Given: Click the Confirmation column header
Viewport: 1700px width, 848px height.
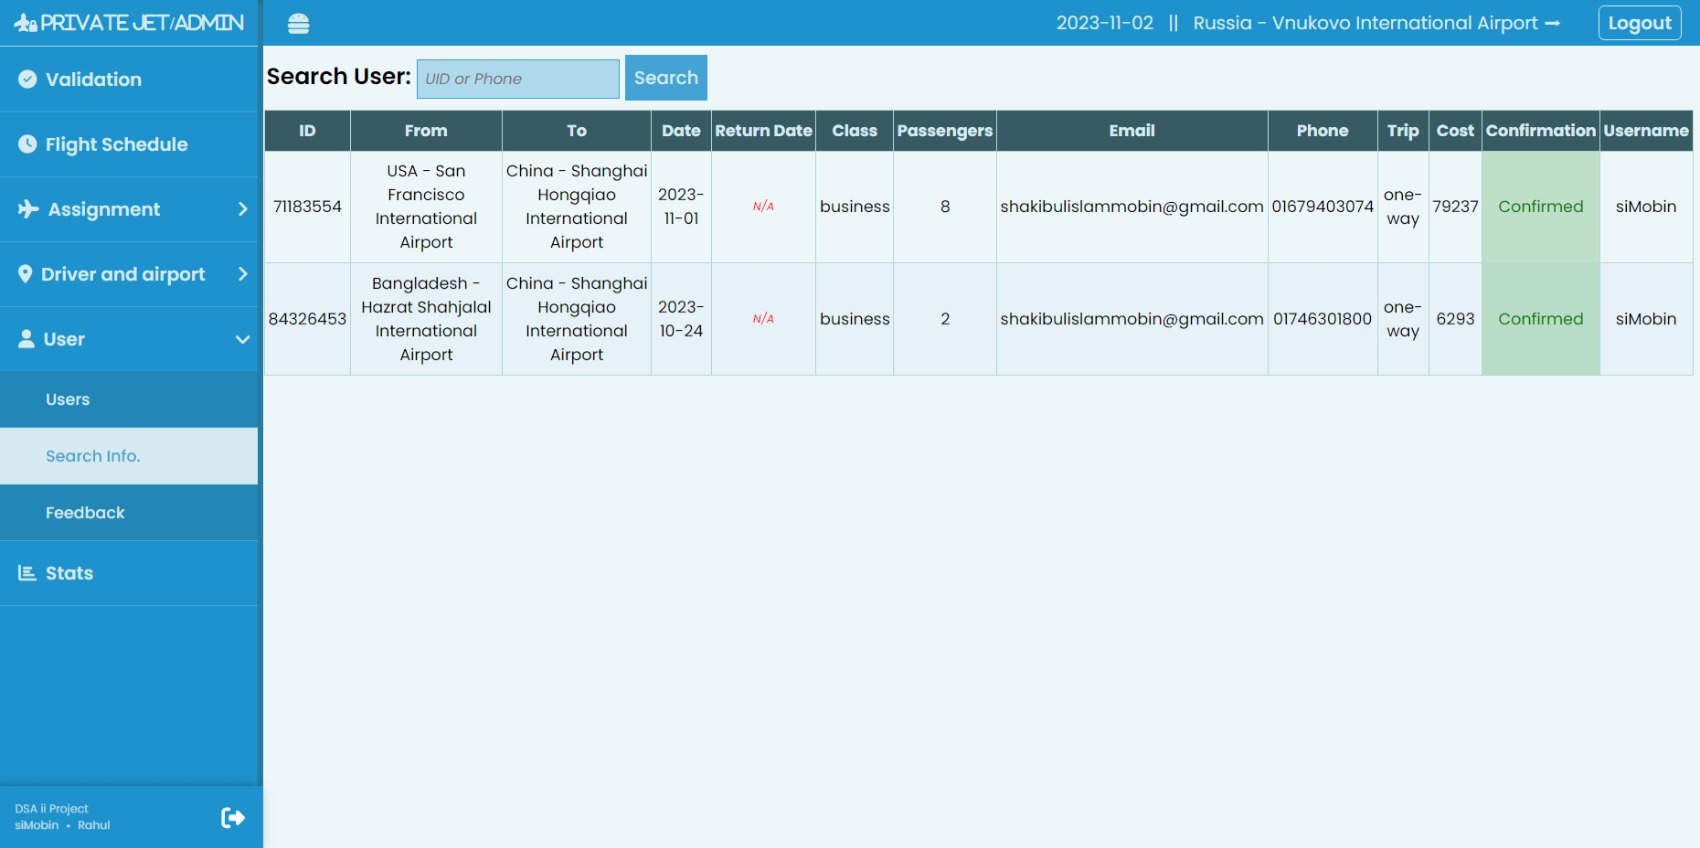Looking at the screenshot, I should [x=1541, y=131].
